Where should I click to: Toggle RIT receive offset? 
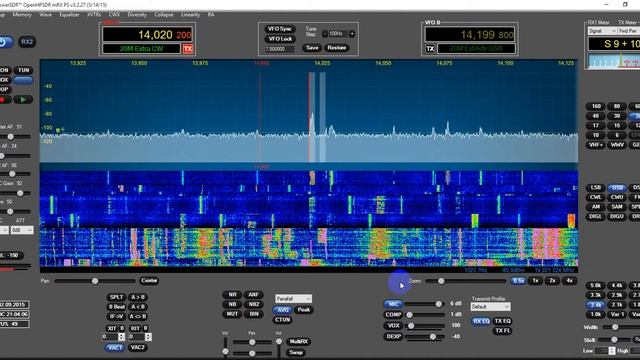139,329
